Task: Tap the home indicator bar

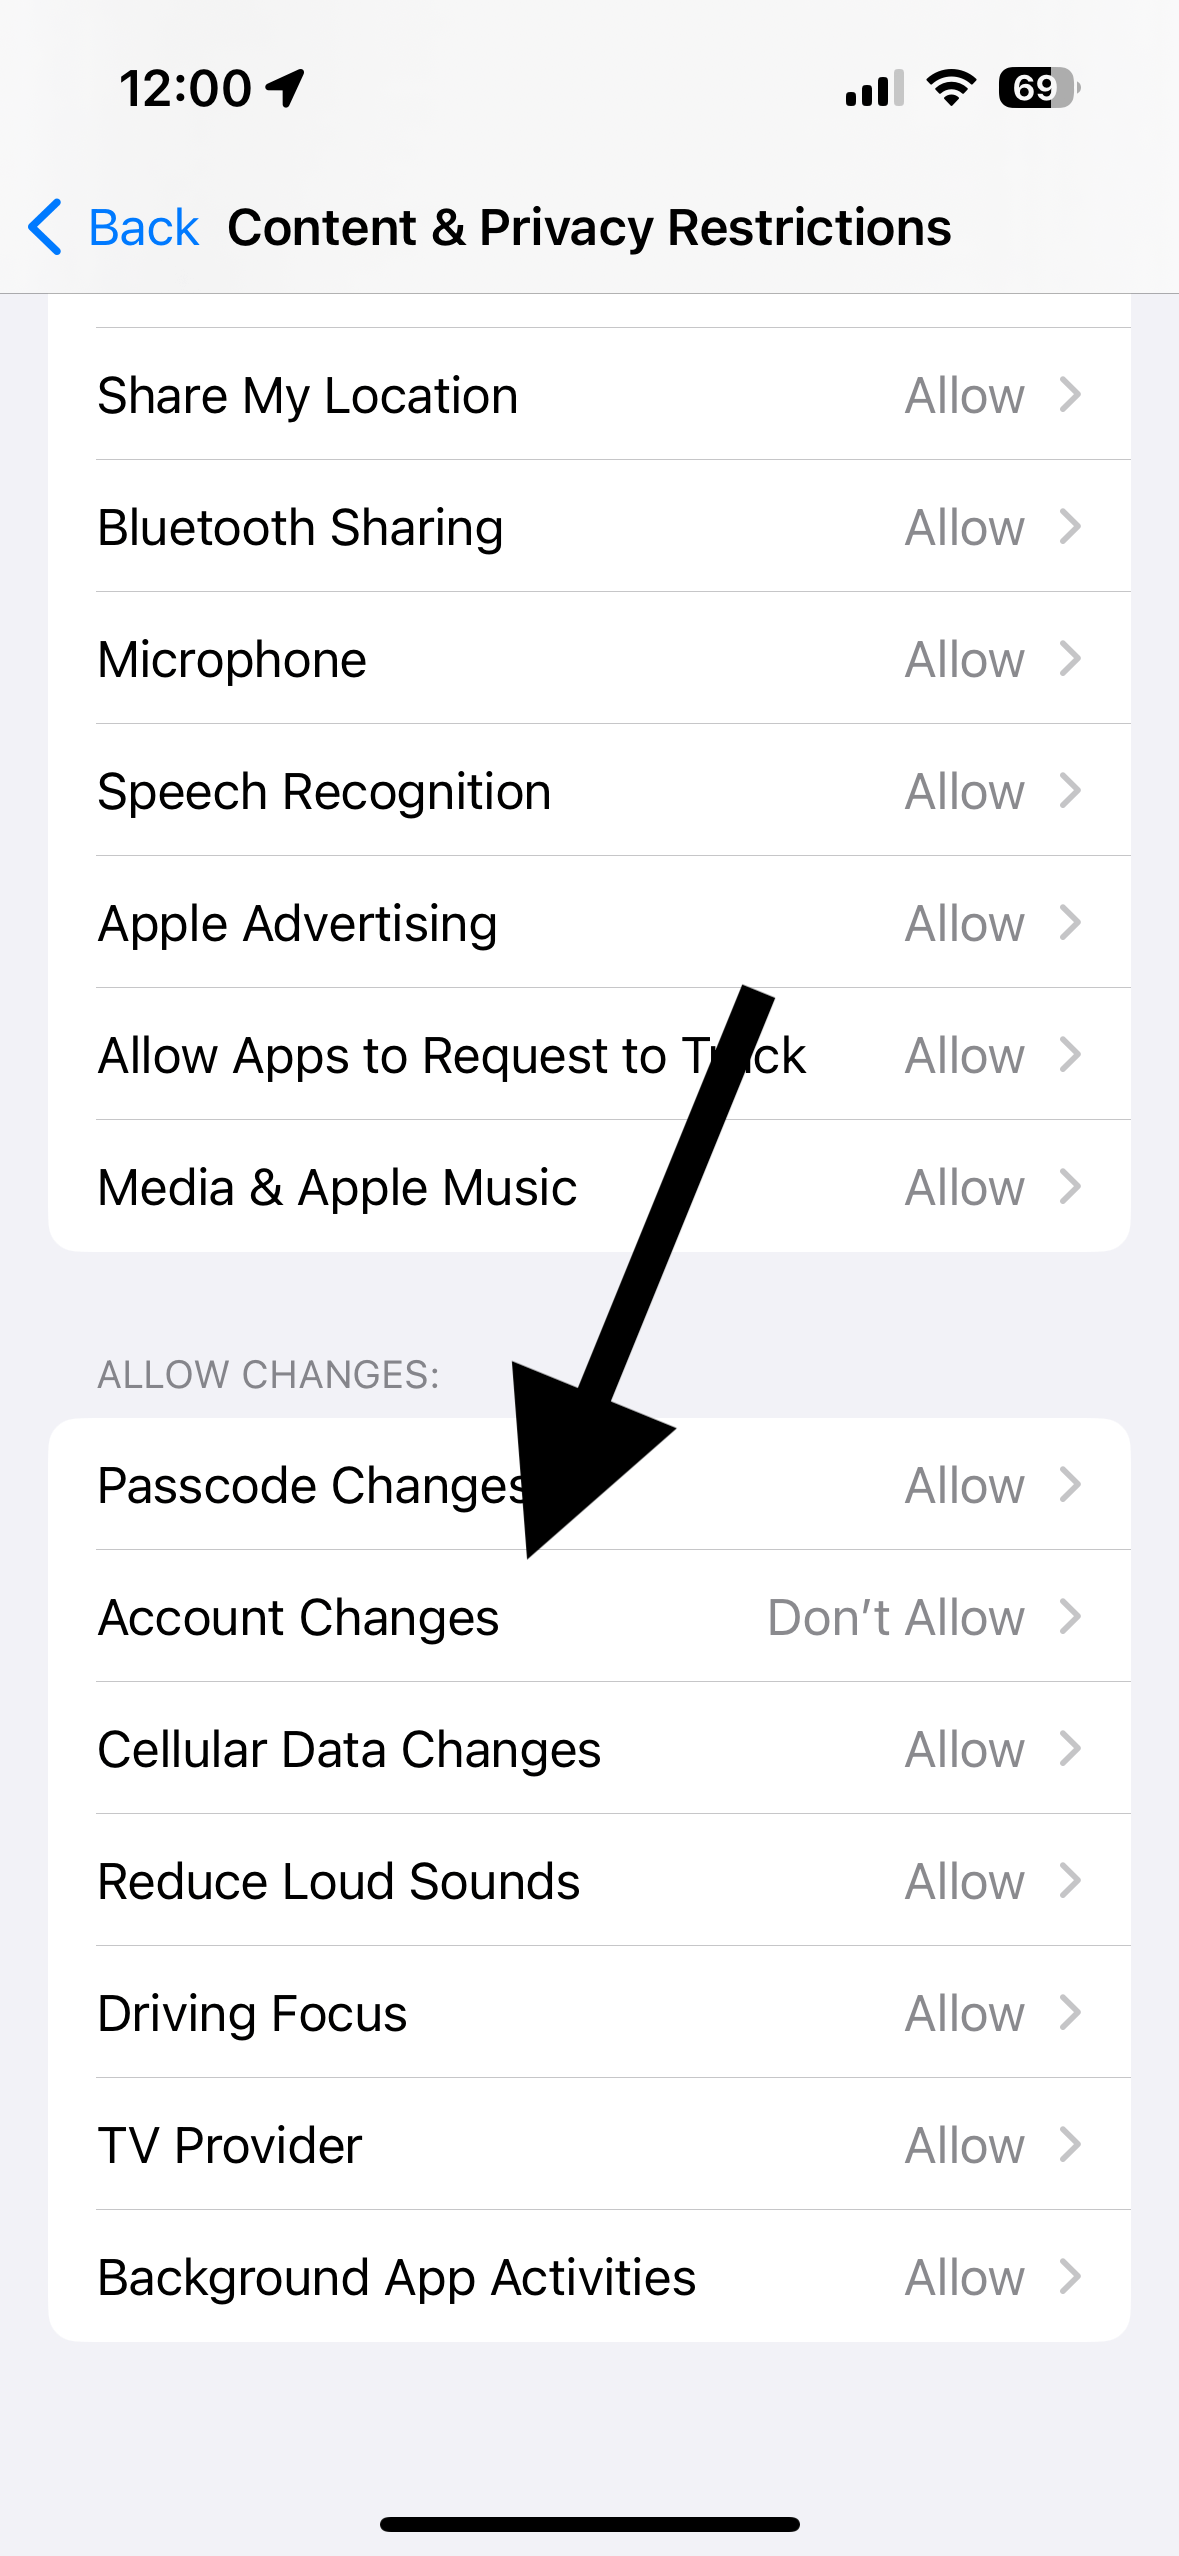Action: coord(590,2524)
